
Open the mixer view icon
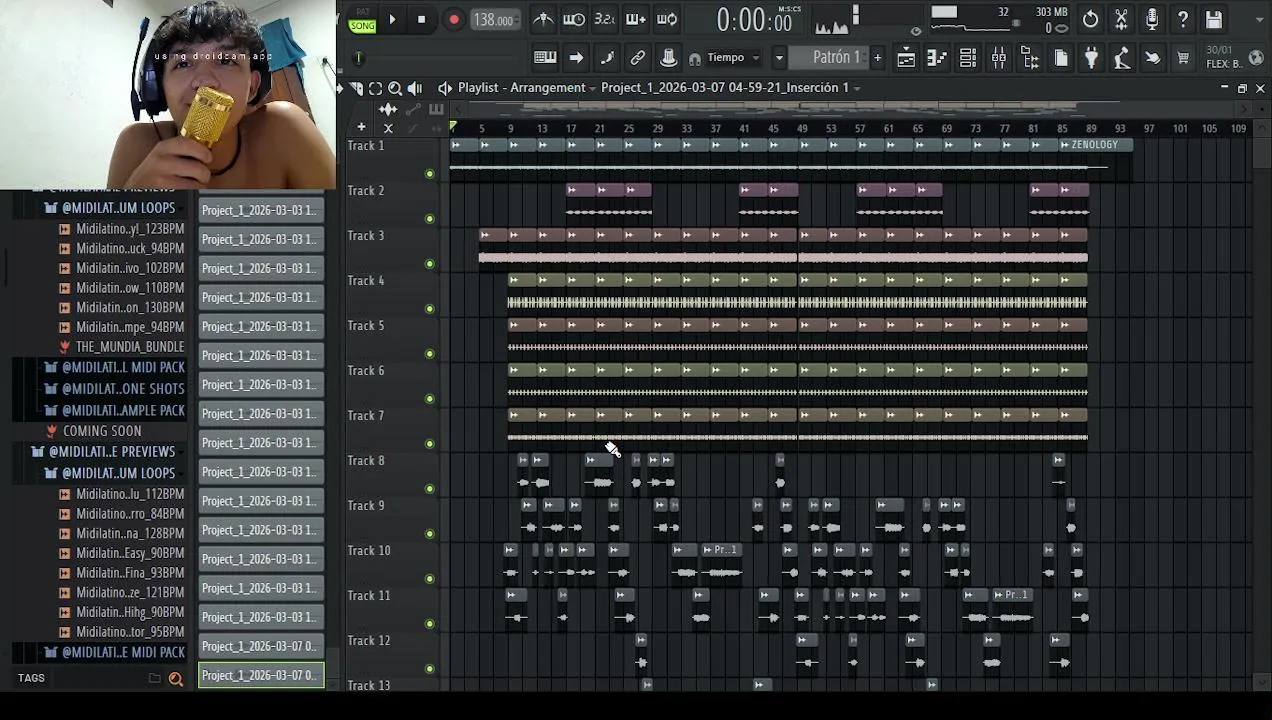[999, 58]
